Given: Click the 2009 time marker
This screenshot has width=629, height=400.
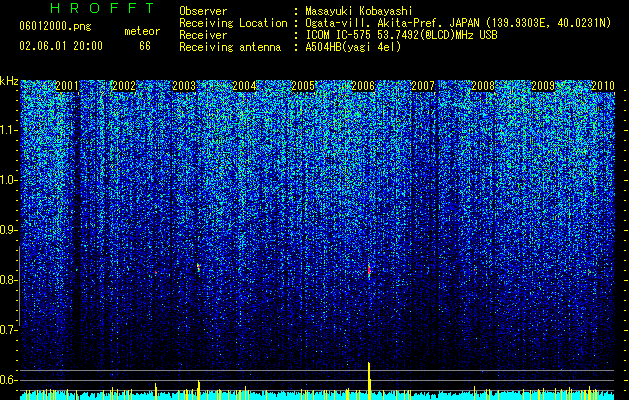Looking at the screenshot, I should (543, 86).
